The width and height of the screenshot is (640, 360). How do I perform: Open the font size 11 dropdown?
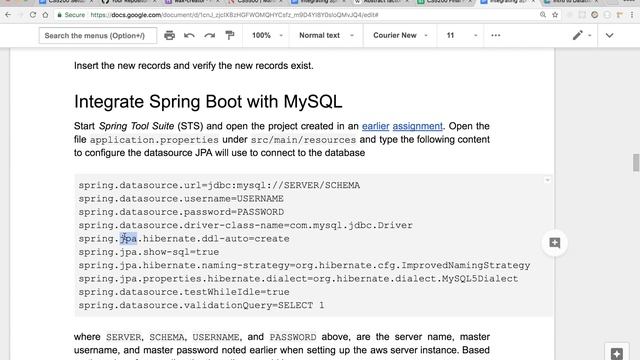coord(461,36)
